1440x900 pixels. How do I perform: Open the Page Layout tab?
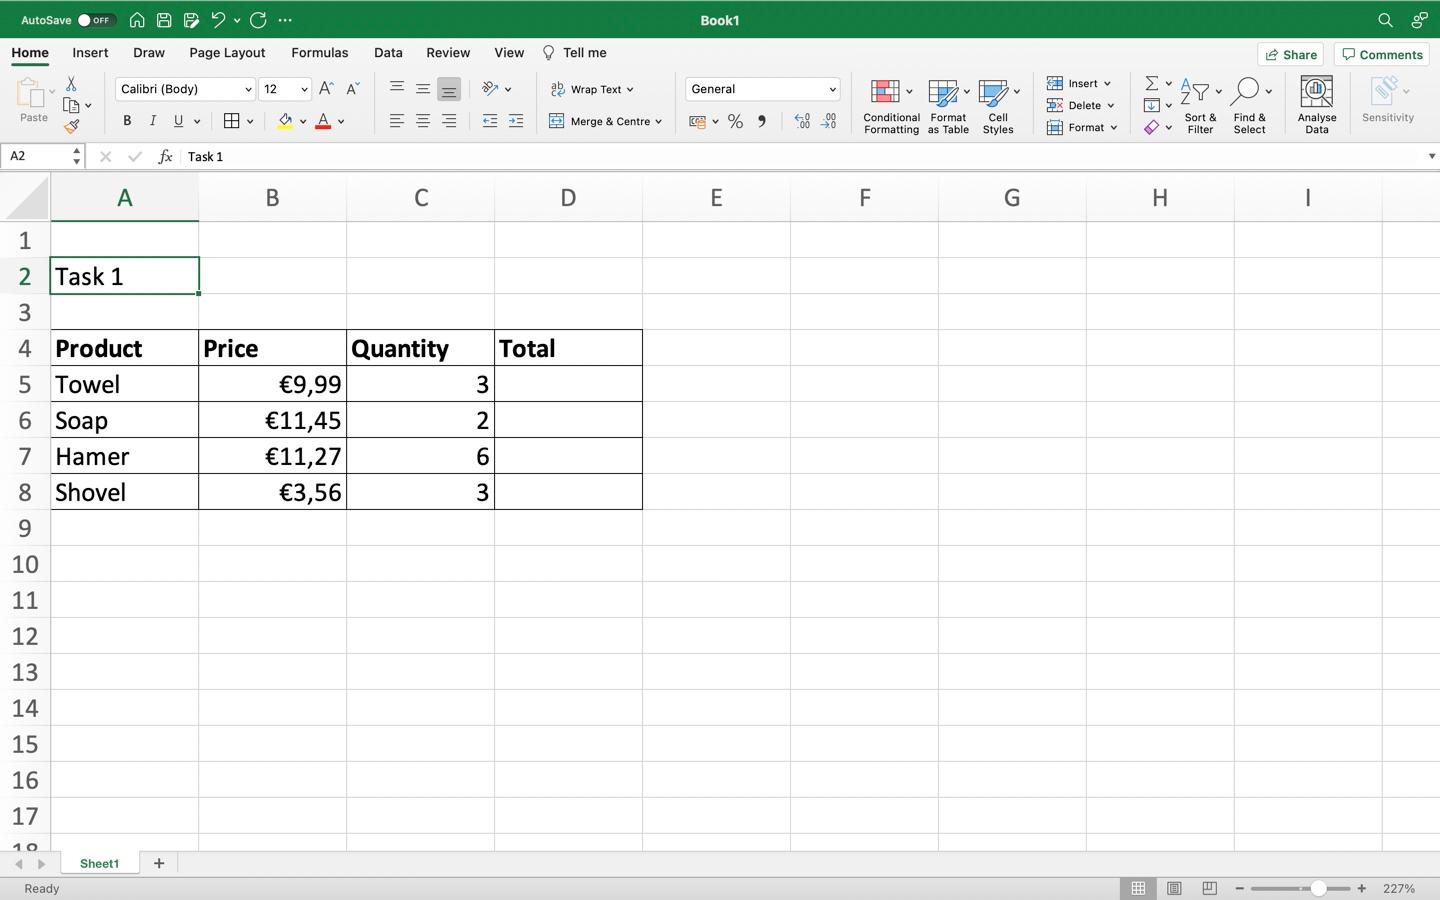(227, 53)
